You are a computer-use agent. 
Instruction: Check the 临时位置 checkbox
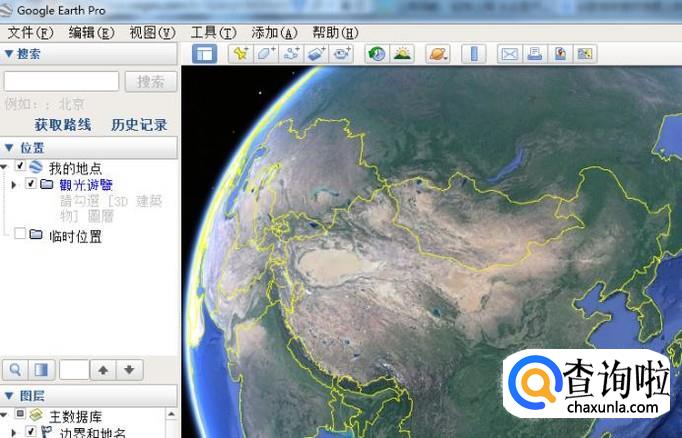click(20, 234)
